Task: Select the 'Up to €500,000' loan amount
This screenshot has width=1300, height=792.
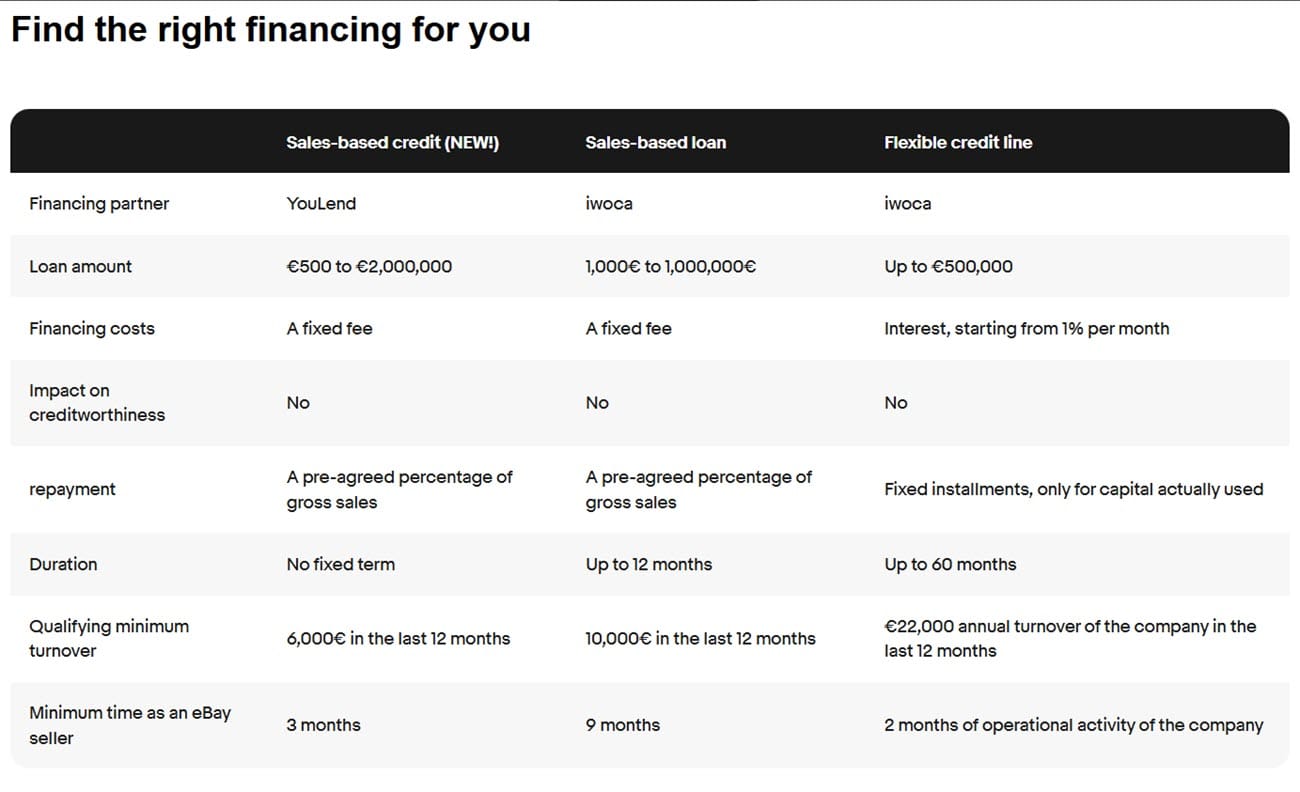Action: coord(948,267)
